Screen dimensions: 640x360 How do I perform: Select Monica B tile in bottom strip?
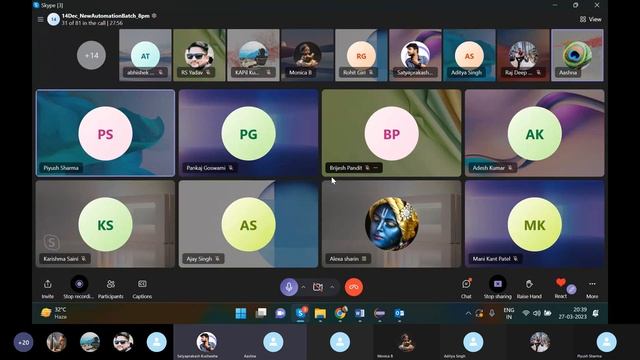coord(407,342)
